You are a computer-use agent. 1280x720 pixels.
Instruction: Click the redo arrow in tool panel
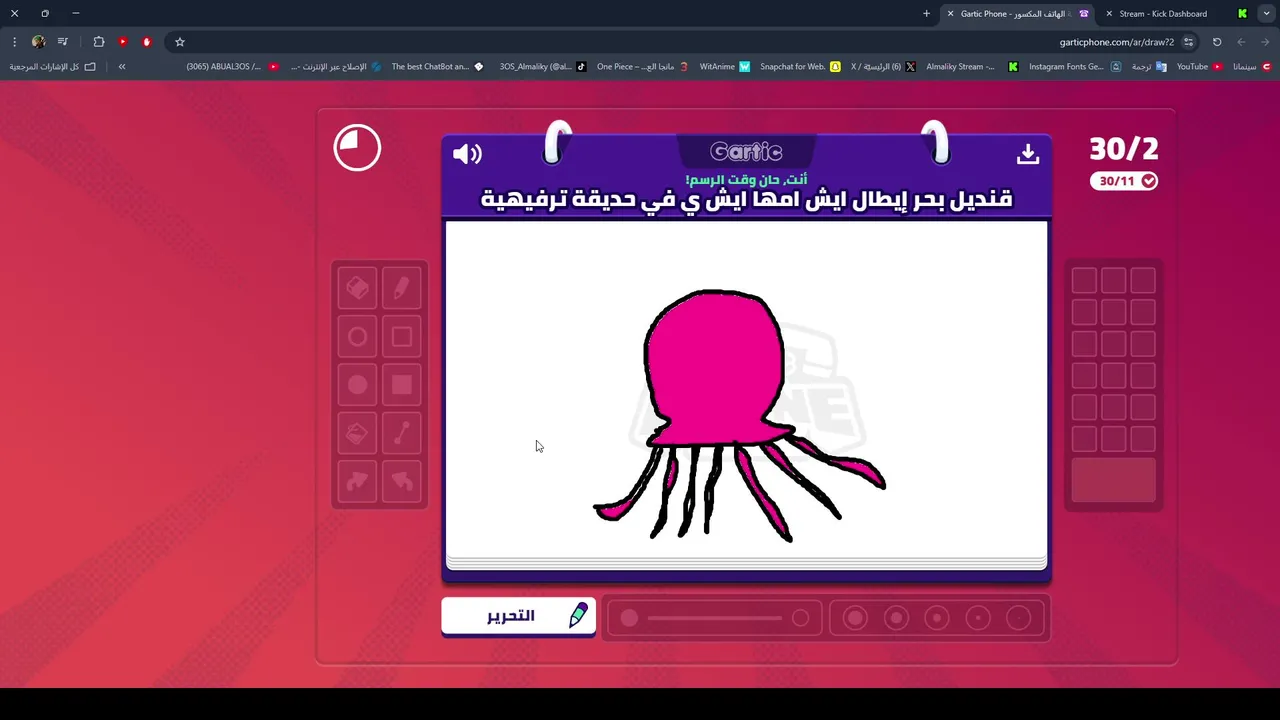coord(357,481)
